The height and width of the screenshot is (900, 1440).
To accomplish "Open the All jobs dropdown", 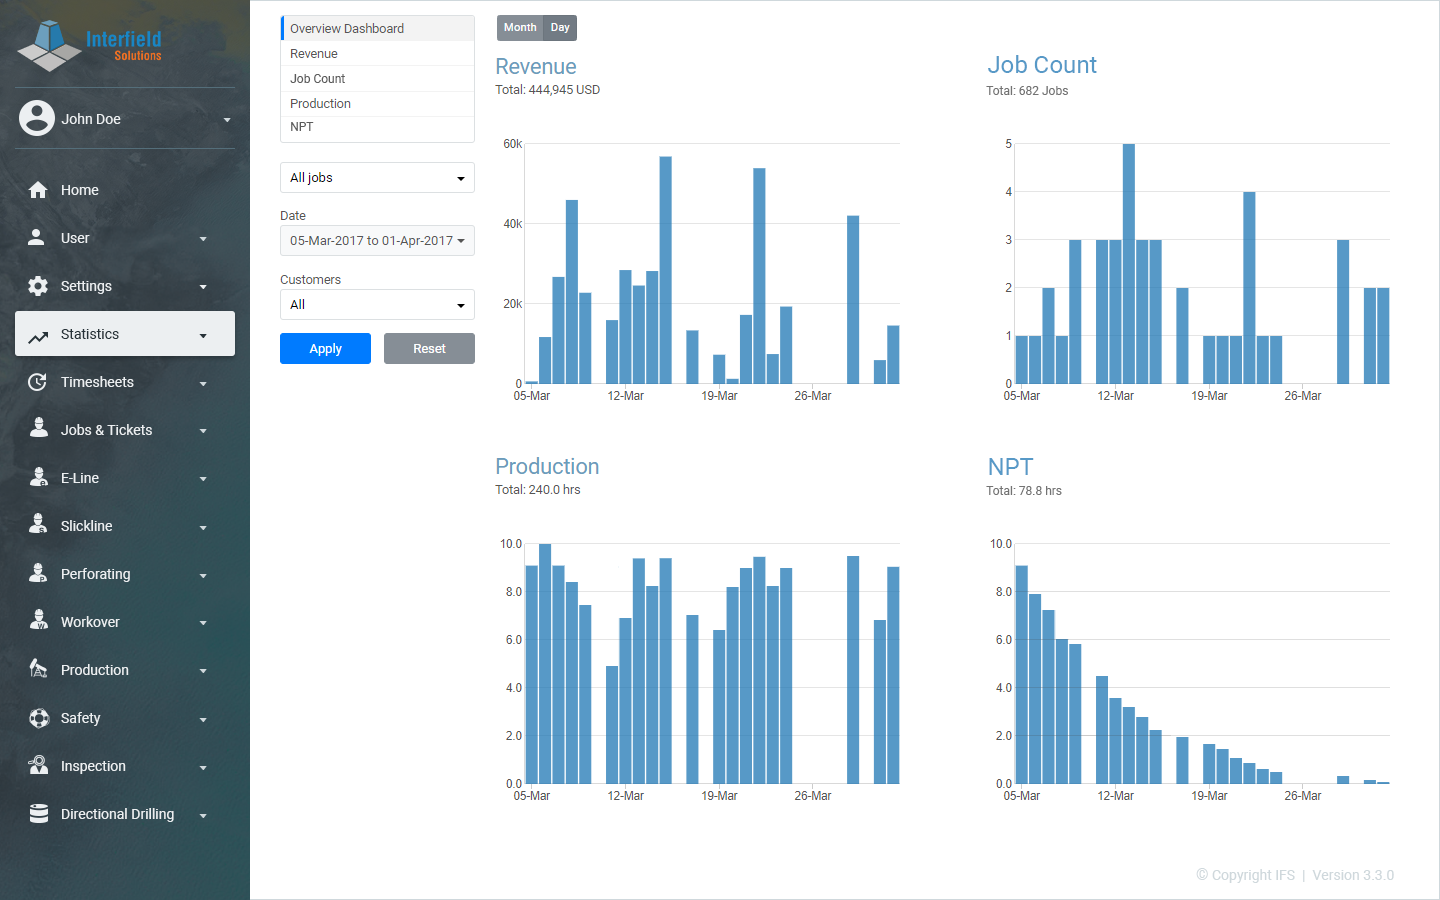I will (377, 178).
